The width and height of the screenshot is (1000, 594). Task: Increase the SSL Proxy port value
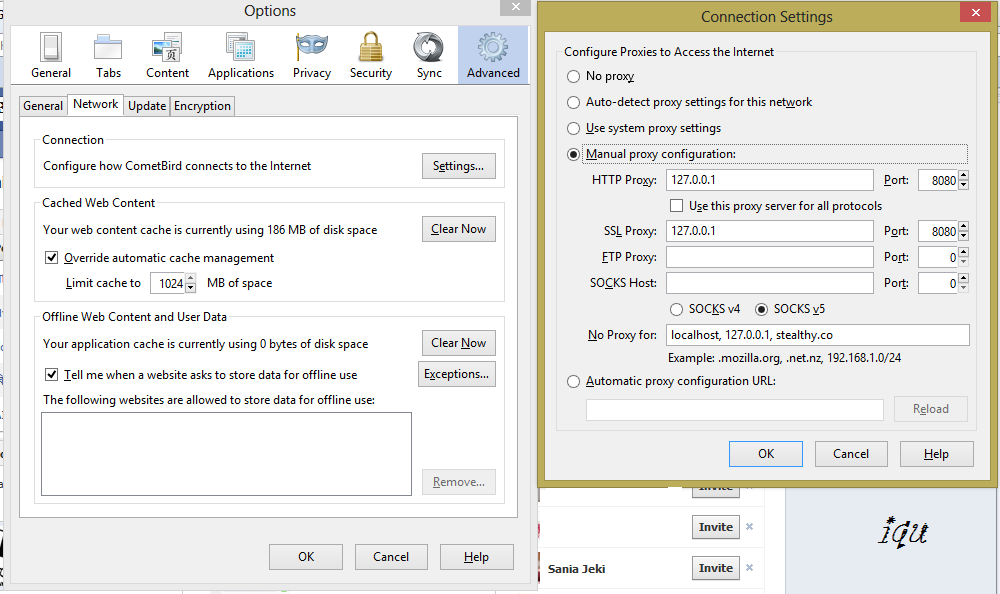coord(964,226)
